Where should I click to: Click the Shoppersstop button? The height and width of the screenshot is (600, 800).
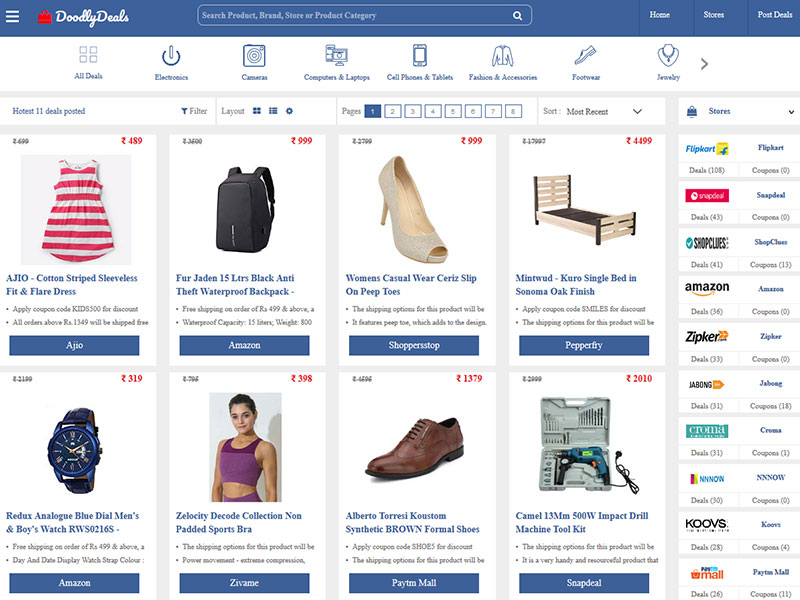point(414,345)
